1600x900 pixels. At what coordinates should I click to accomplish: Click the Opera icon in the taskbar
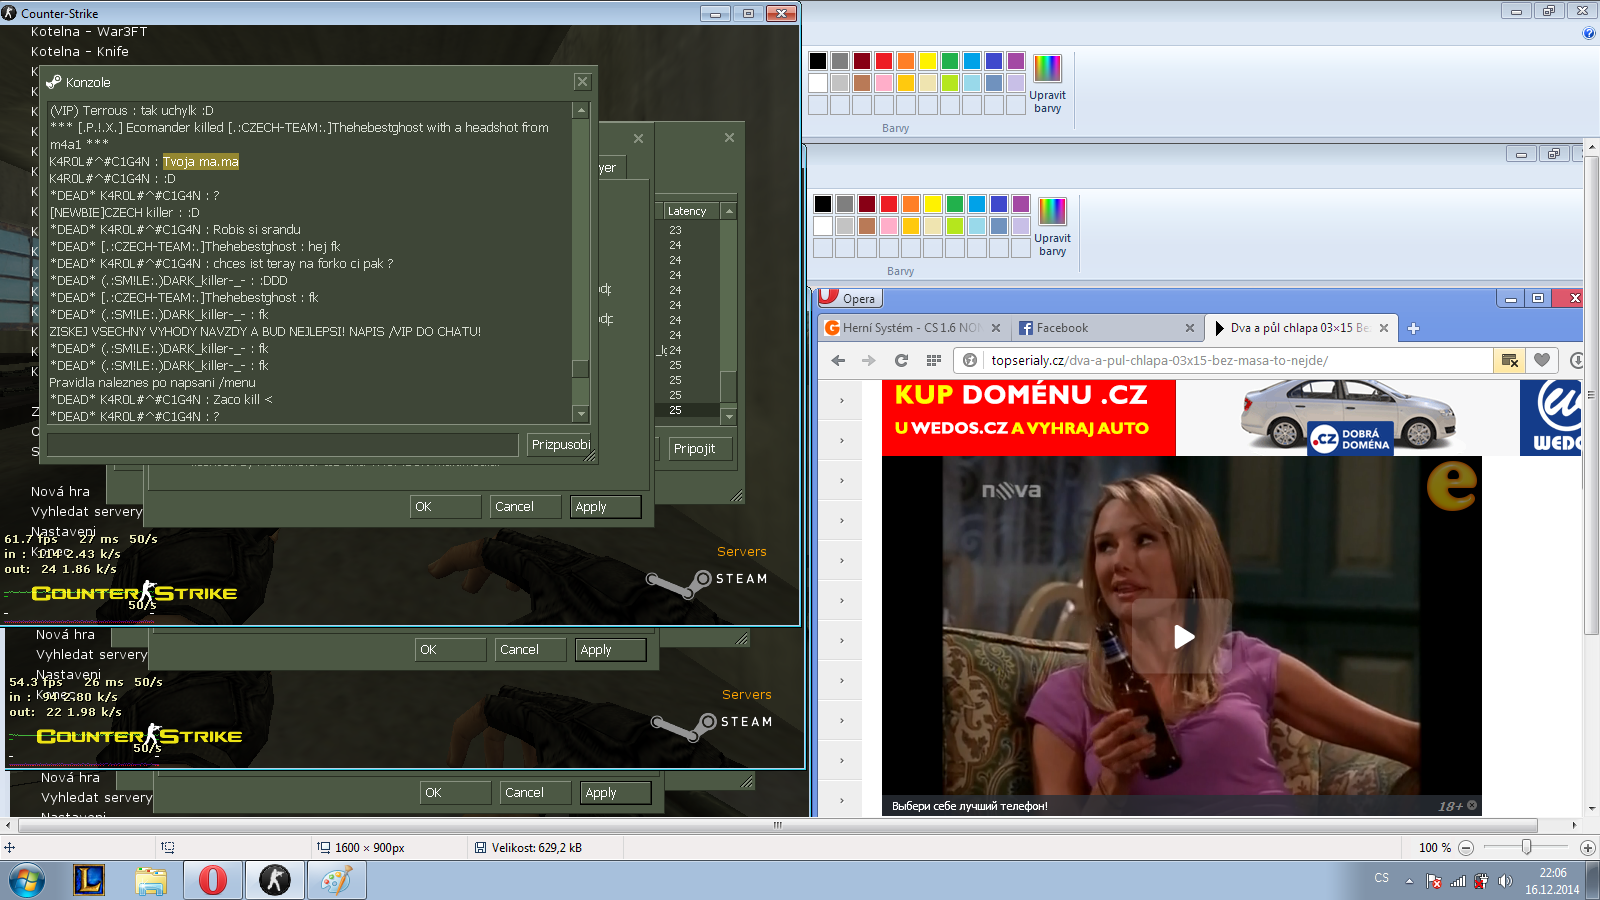tap(212, 880)
